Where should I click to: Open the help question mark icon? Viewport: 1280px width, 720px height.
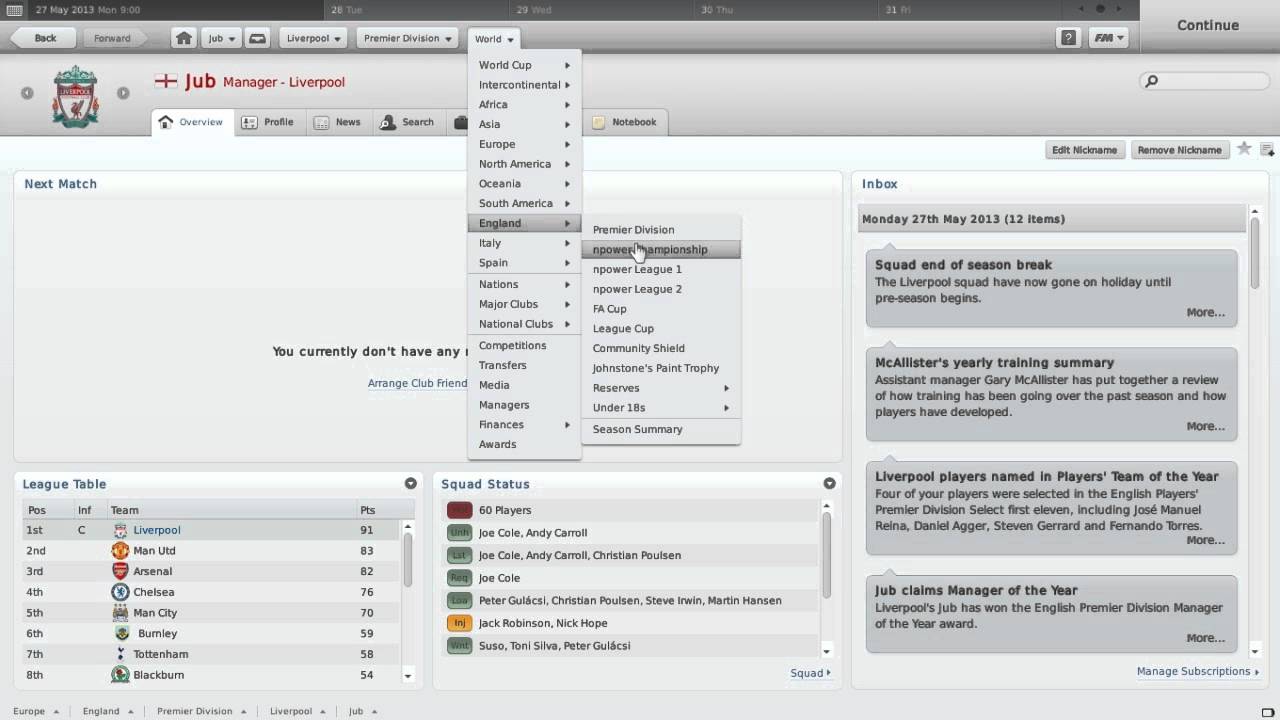click(x=1069, y=38)
